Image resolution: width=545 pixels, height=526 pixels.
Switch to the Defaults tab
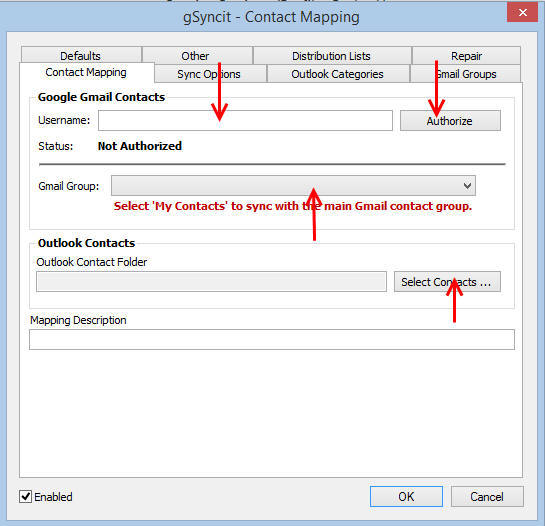point(81,56)
